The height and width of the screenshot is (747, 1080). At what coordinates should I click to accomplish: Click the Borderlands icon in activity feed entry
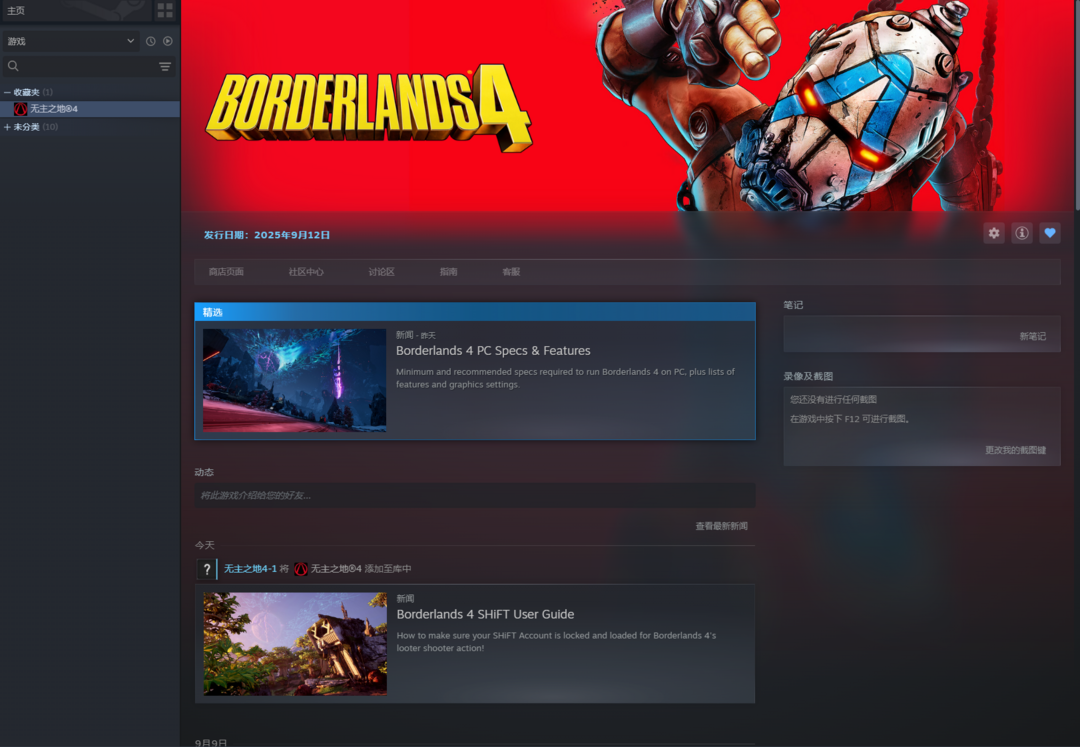click(301, 569)
